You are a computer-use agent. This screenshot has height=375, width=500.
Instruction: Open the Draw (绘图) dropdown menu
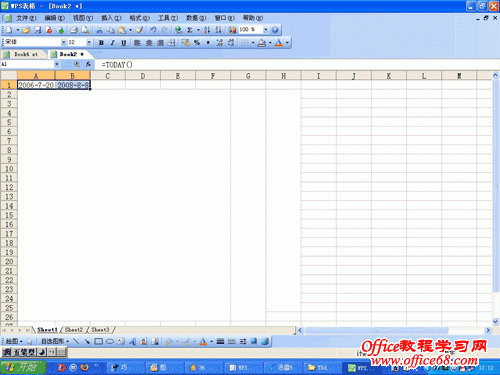pyautogui.click(x=14, y=341)
